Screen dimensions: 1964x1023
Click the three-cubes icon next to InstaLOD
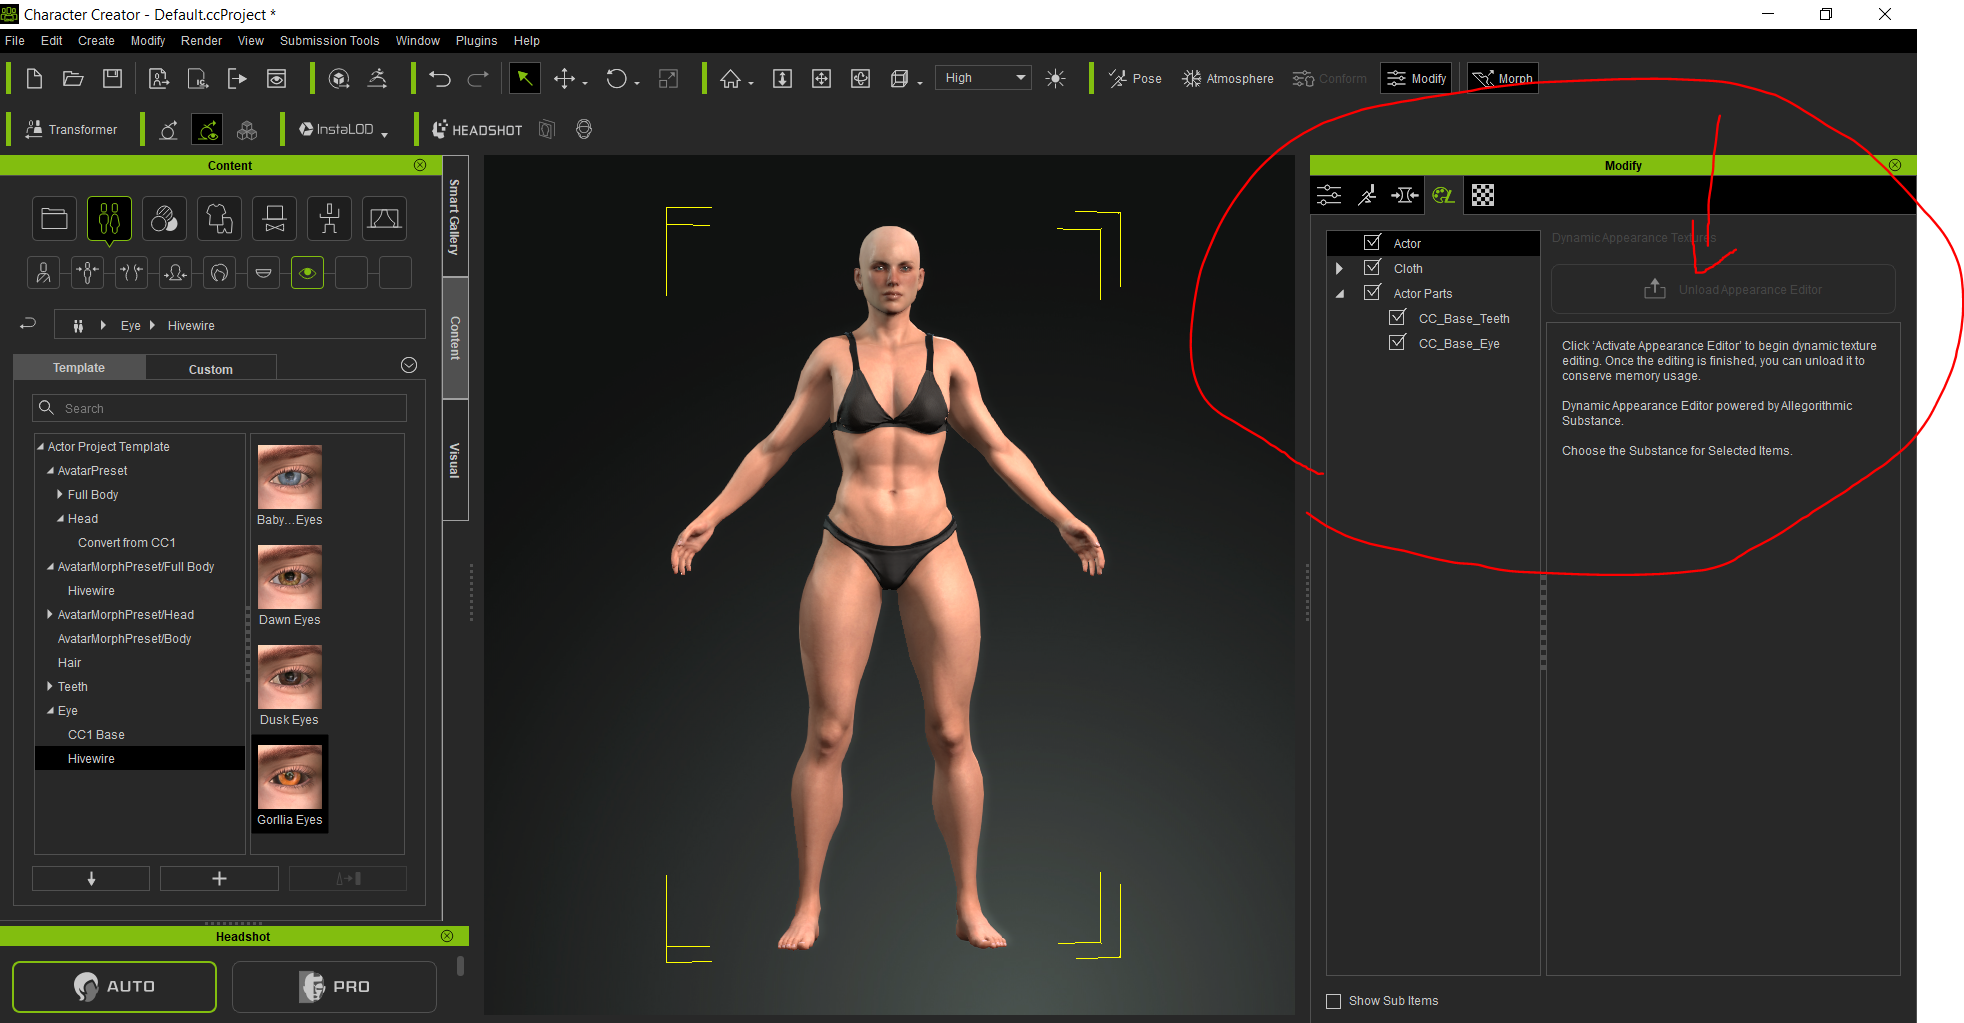pyautogui.click(x=247, y=130)
